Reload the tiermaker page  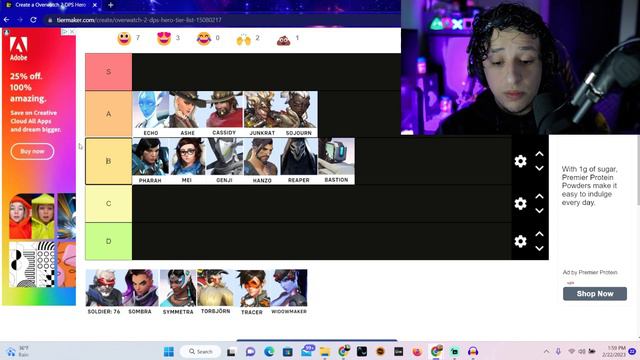click(33, 20)
